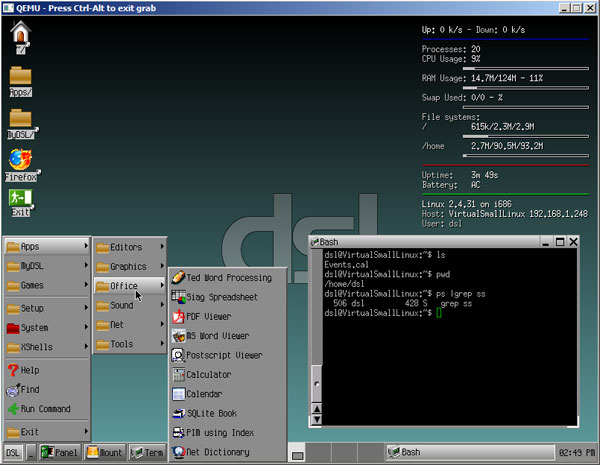This screenshot has width=600, height=465.
Task: Click the Bash window title bar
Action: [444, 242]
